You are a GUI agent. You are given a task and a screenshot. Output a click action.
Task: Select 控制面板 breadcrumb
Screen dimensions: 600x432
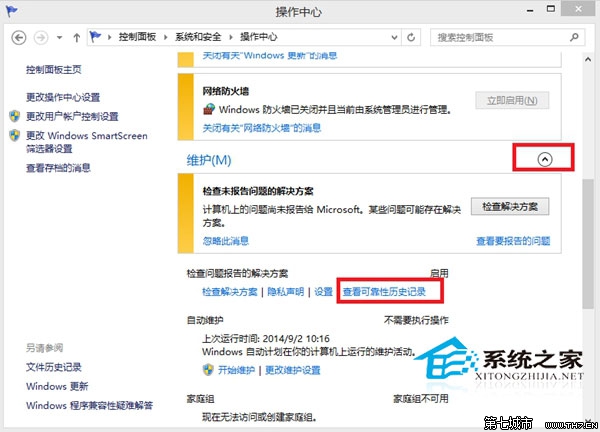[x=137, y=37]
